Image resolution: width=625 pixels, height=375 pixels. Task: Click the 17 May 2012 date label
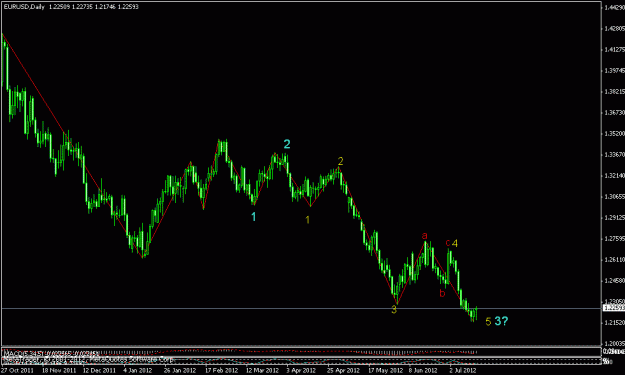tap(384, 371)
